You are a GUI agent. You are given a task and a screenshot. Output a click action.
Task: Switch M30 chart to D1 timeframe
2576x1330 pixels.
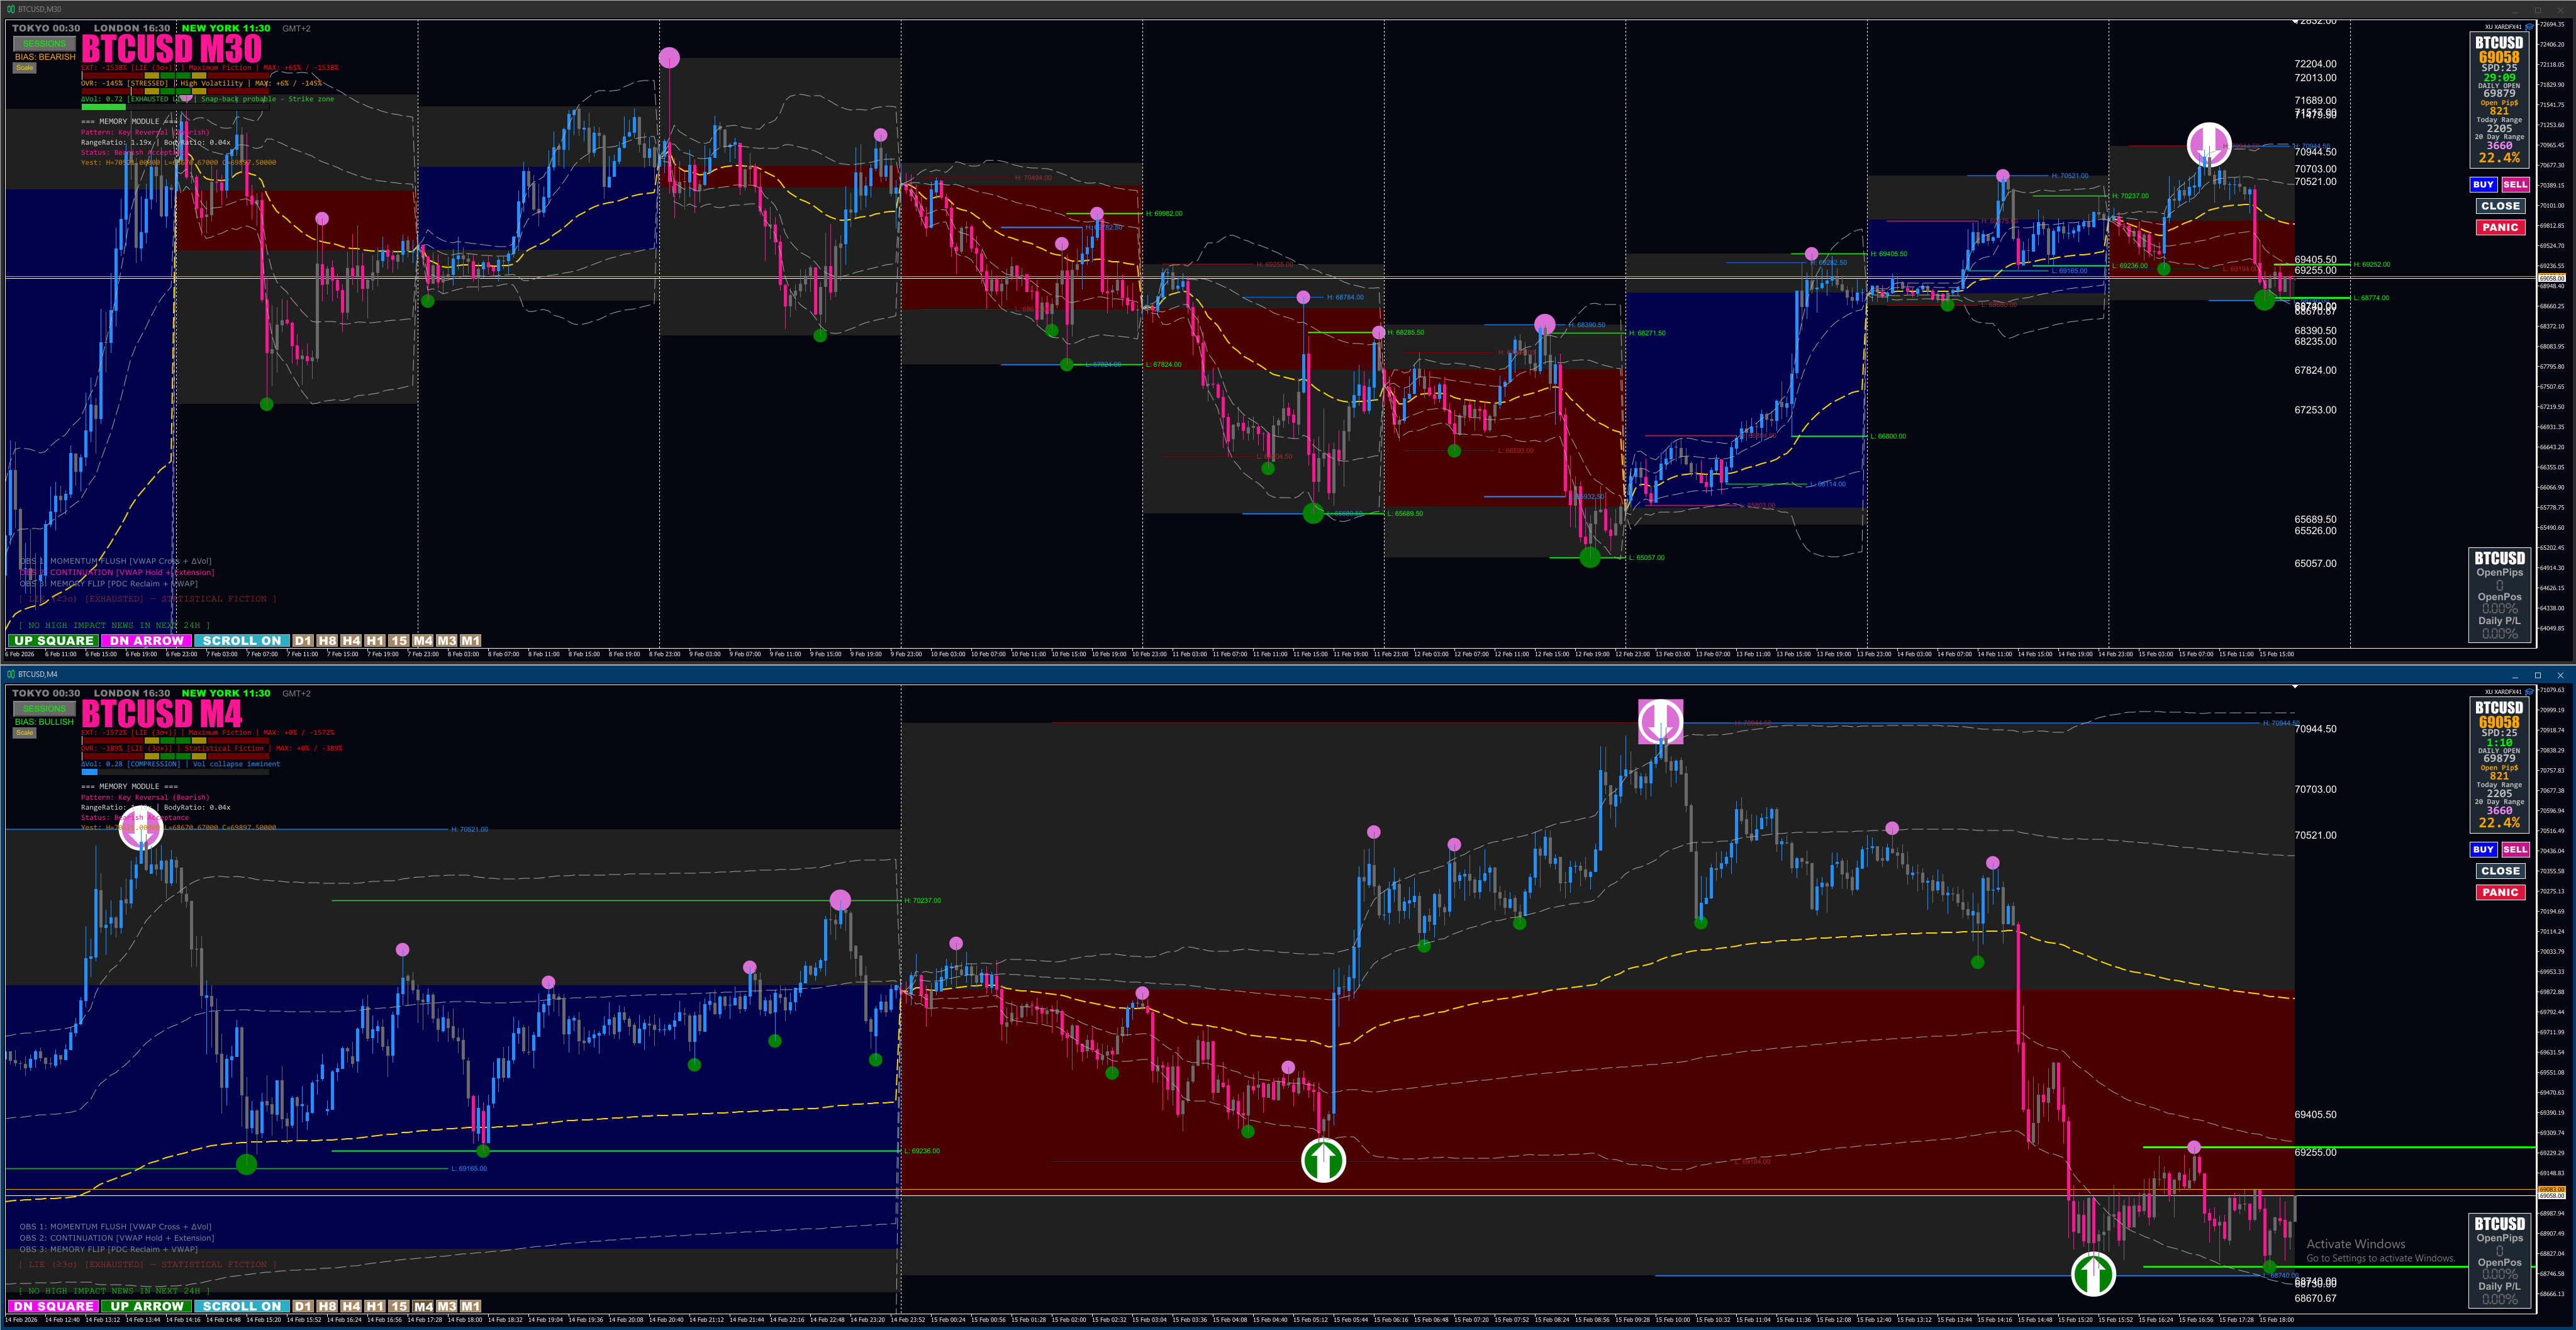tap(303, 640)
